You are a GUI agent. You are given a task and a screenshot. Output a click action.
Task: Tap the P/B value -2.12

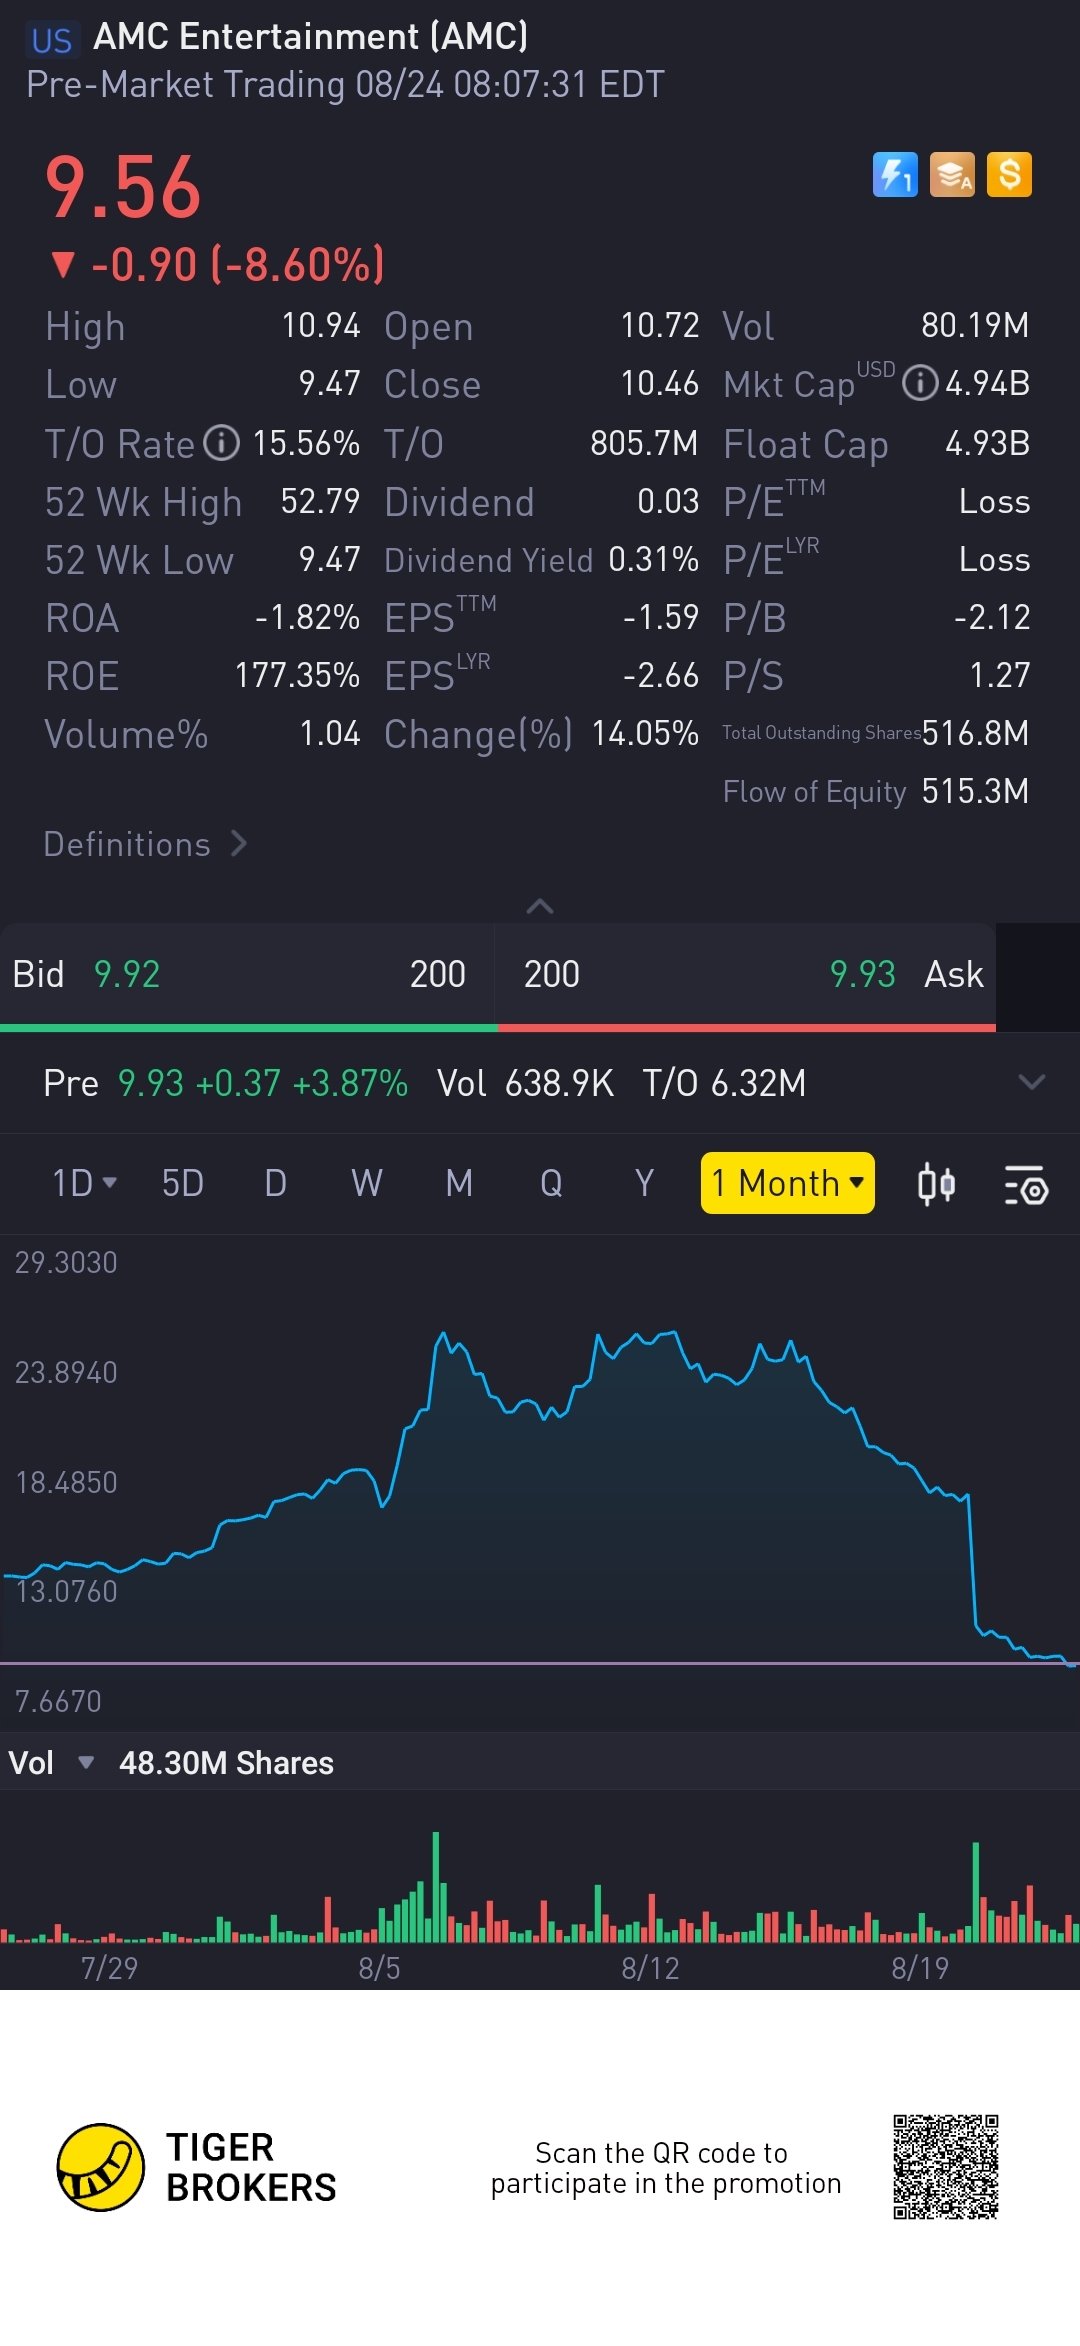[x=992, y=617]
